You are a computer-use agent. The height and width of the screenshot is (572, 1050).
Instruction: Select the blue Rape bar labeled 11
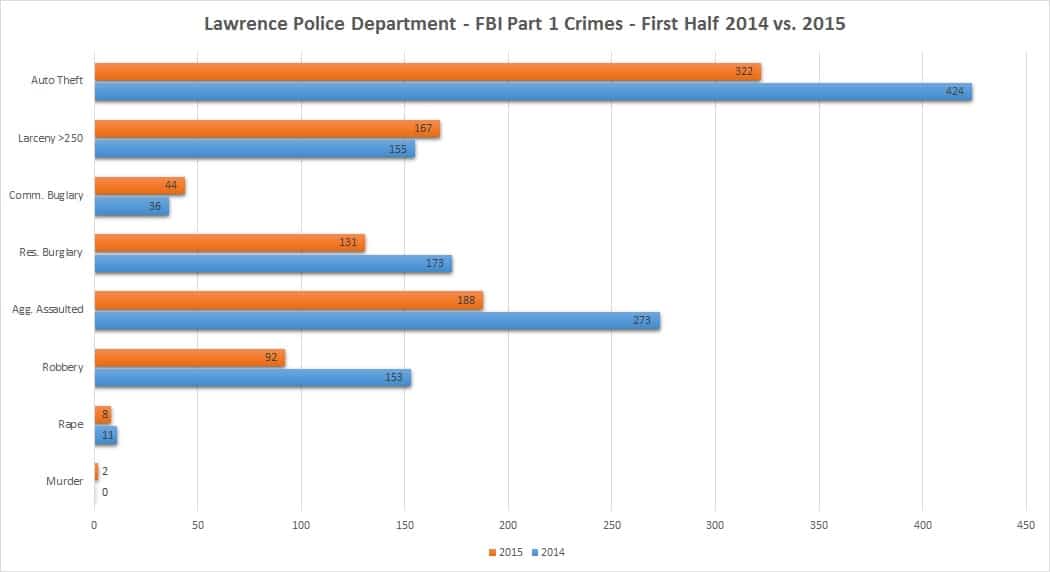coord(106,435)
